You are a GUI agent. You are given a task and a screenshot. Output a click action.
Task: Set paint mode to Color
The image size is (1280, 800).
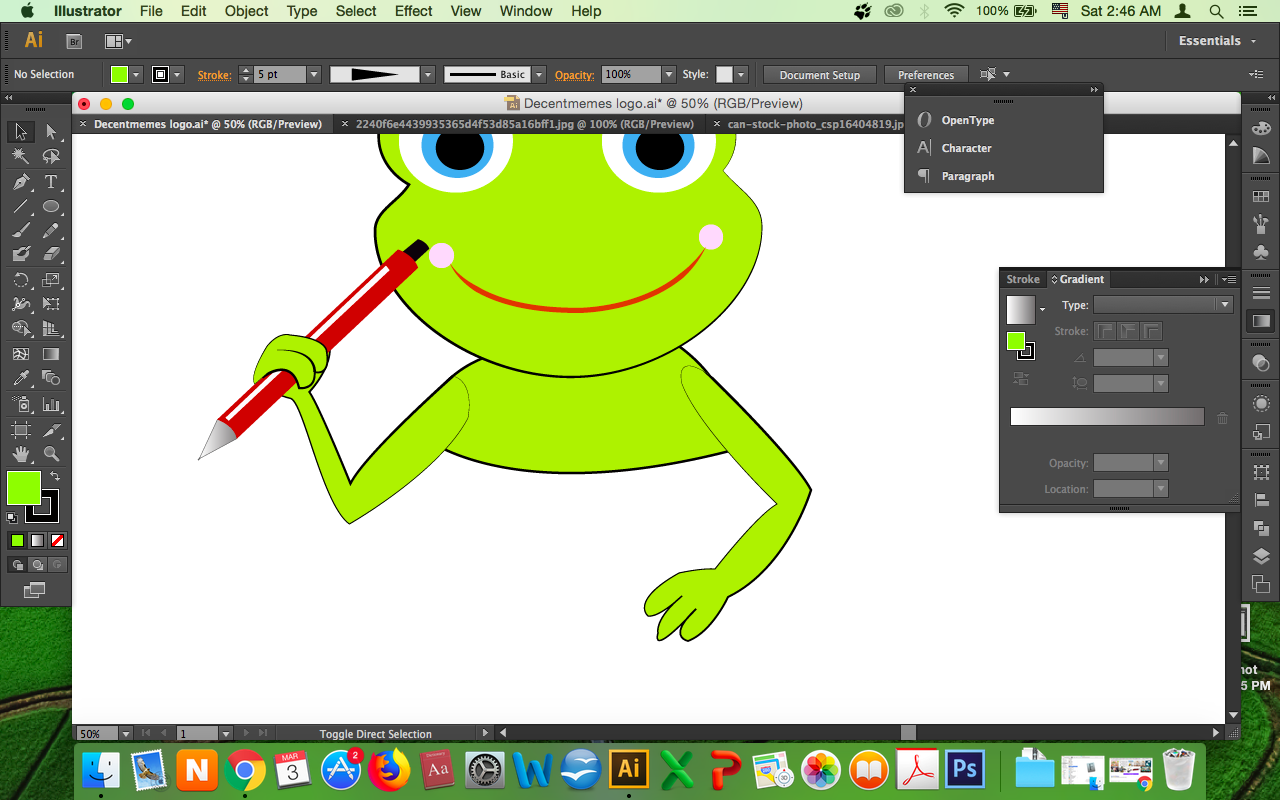17,540
